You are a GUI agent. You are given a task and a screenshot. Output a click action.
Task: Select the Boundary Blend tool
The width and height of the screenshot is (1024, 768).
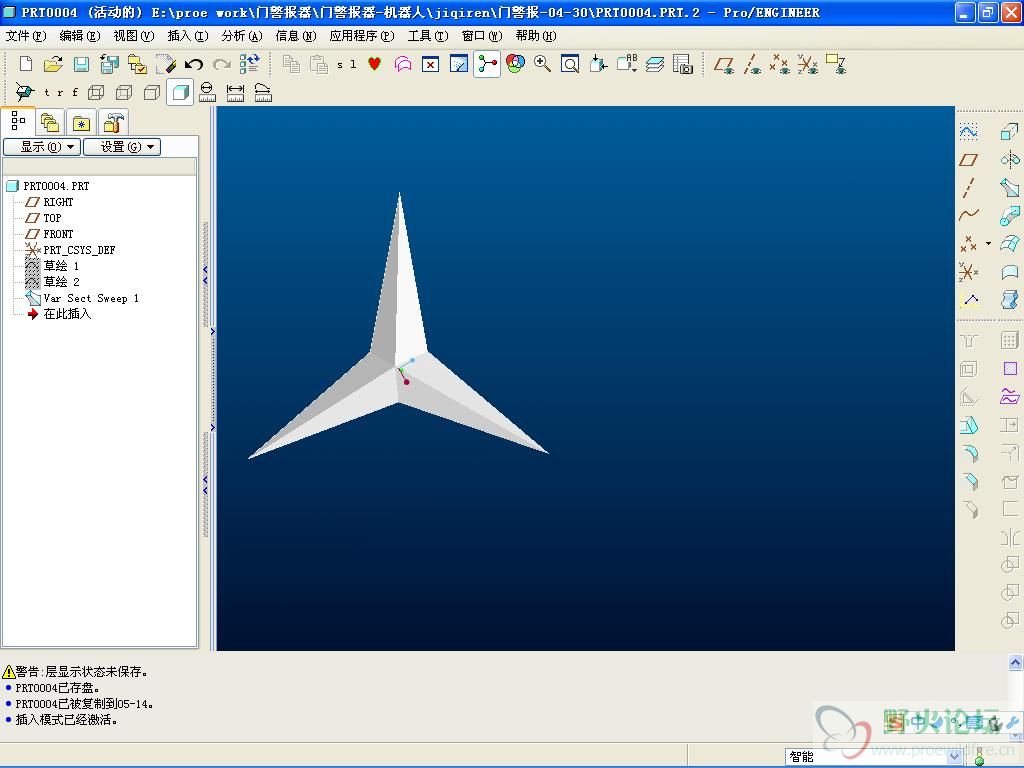1010,244
